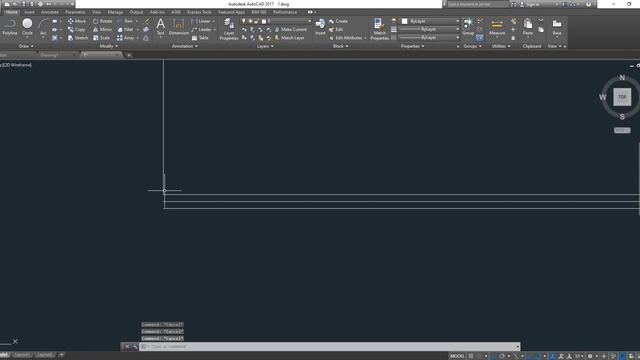640x360 pixels.
Task: Expand the Annotation panel
Action: pos(184,46)
